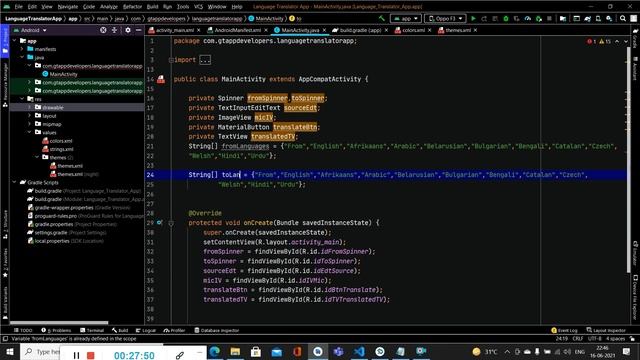Click the Windows Start button
This screenshot has width=640, height=360.
tap(9, 351)
